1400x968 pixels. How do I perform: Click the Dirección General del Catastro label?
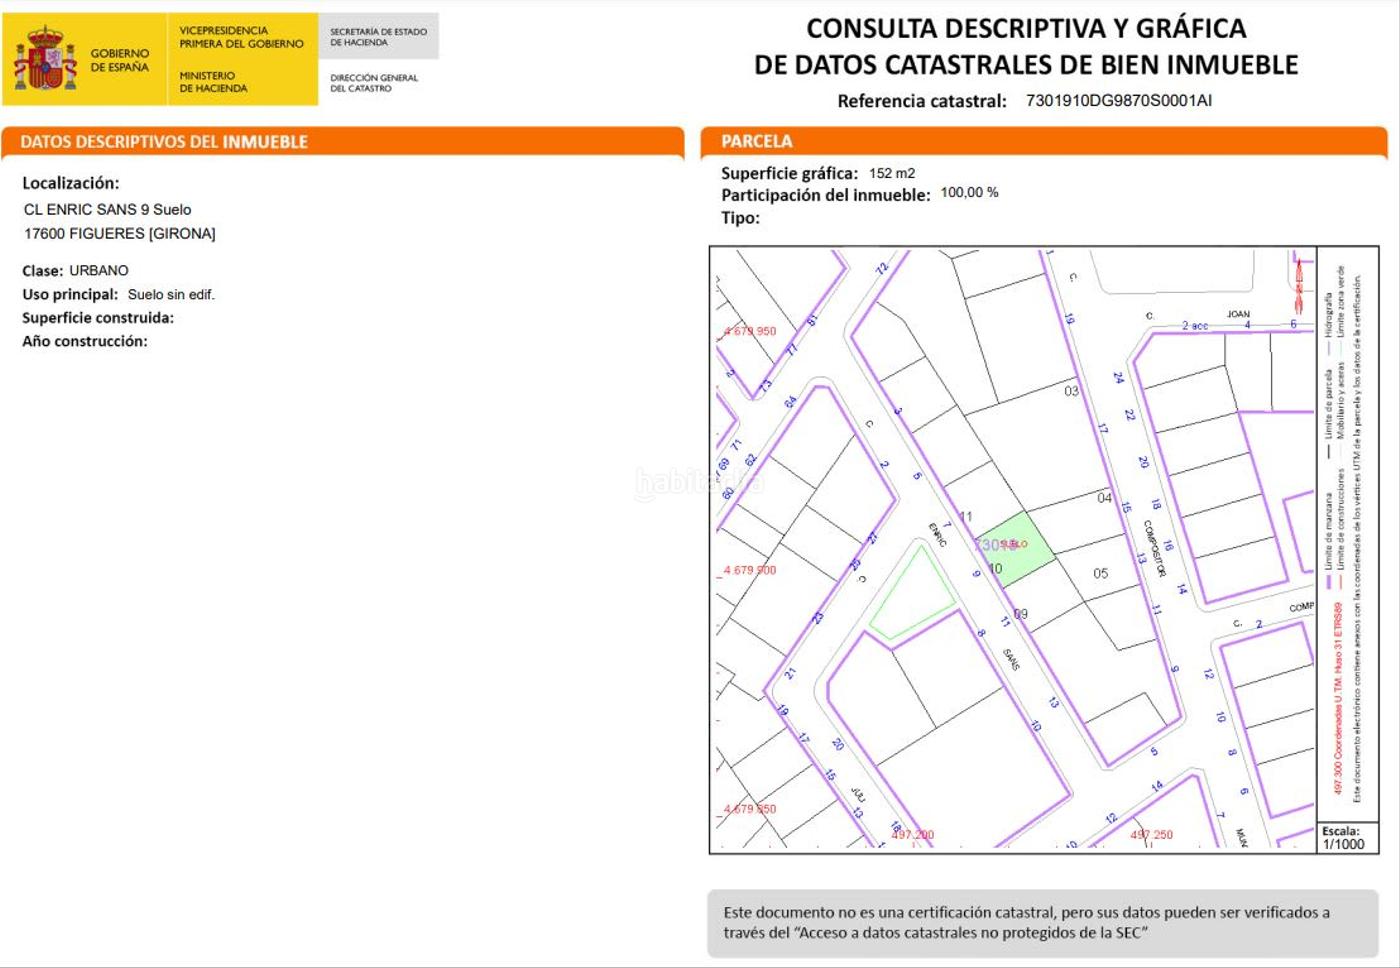click(374, 83)
